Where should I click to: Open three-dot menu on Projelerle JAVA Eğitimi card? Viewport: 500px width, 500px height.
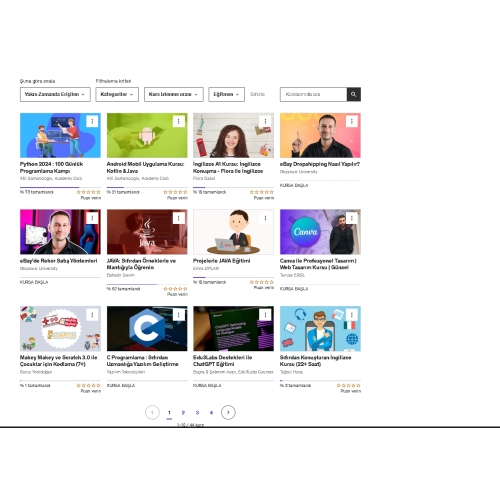click(265, 218)
